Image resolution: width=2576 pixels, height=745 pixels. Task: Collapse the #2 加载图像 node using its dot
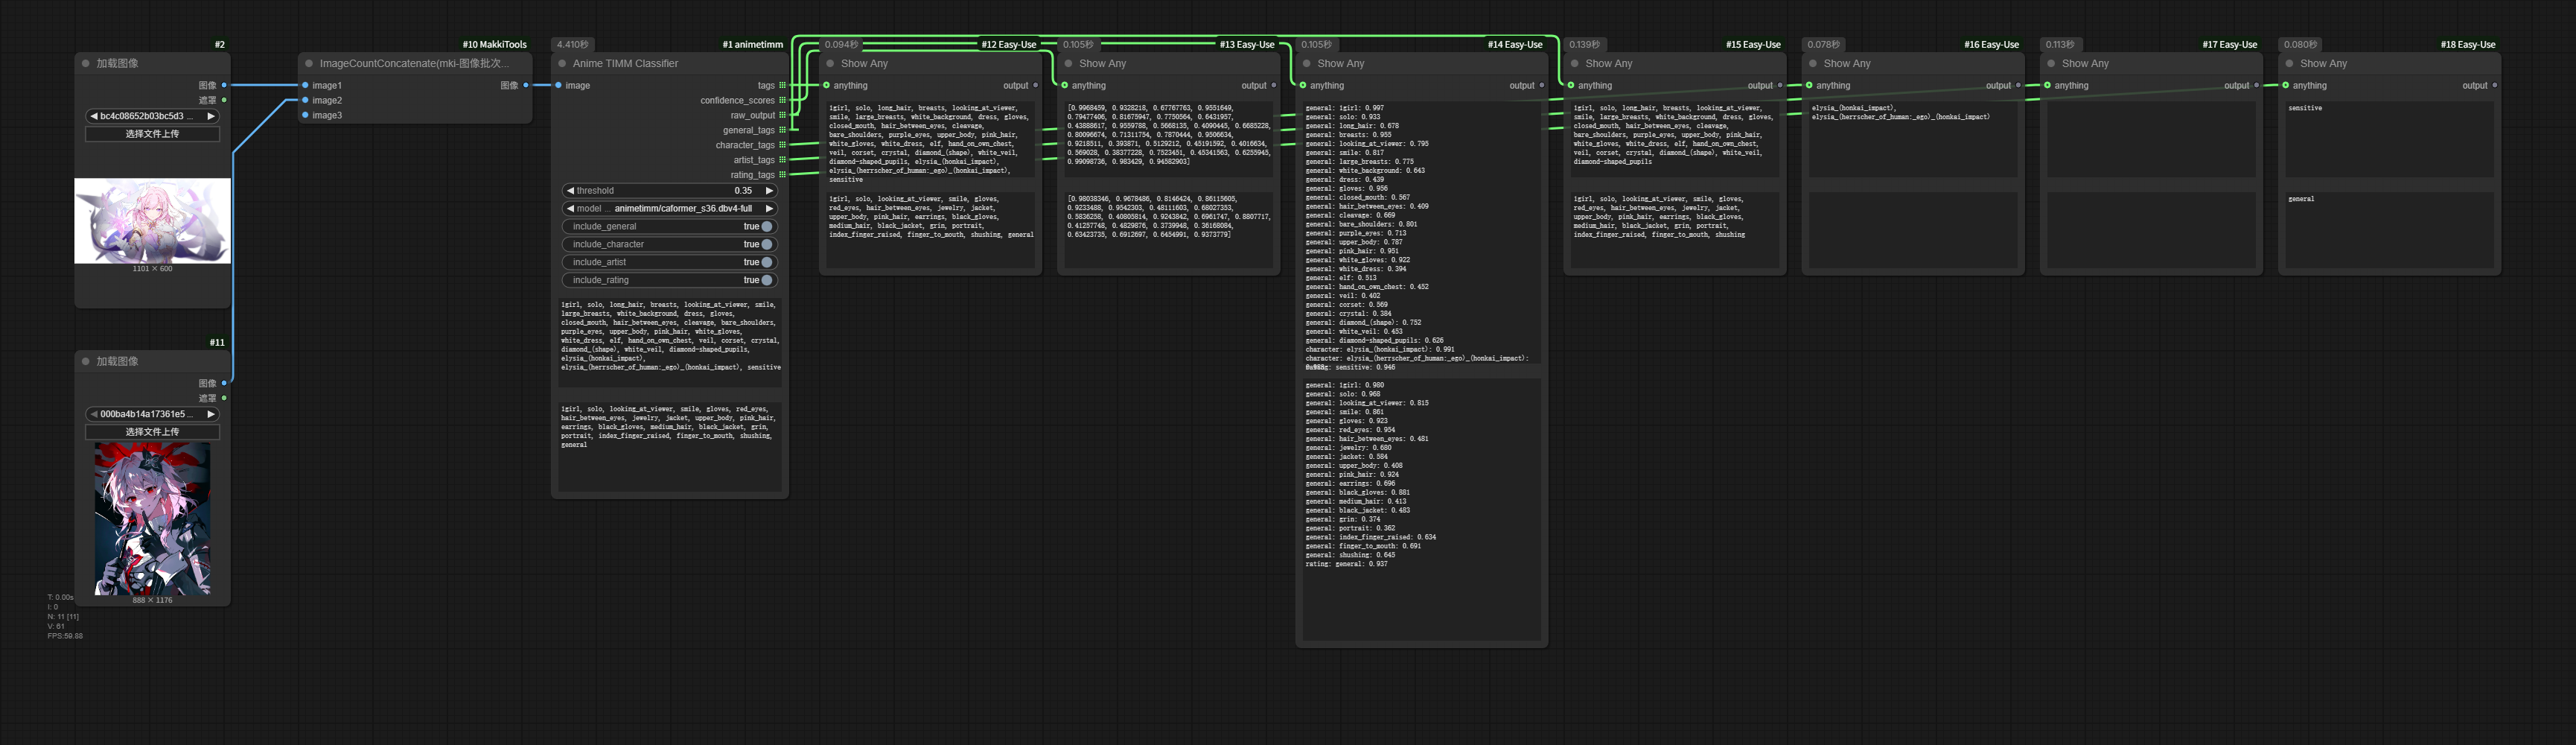(x=86, y=63)
